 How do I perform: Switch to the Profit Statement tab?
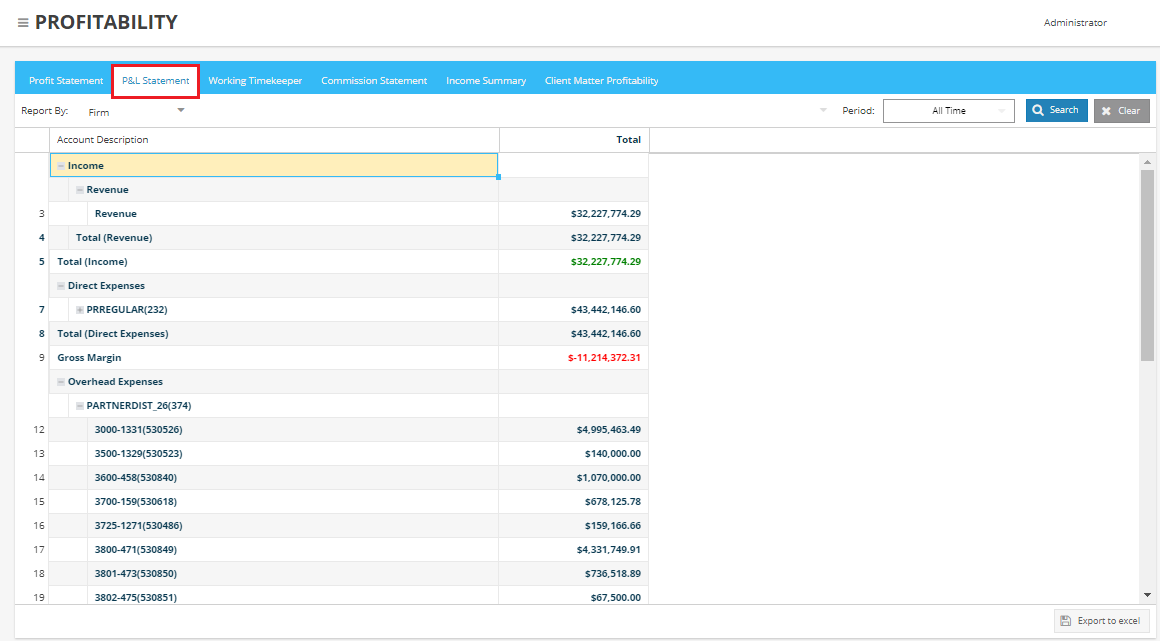click(x=66, y=81)
